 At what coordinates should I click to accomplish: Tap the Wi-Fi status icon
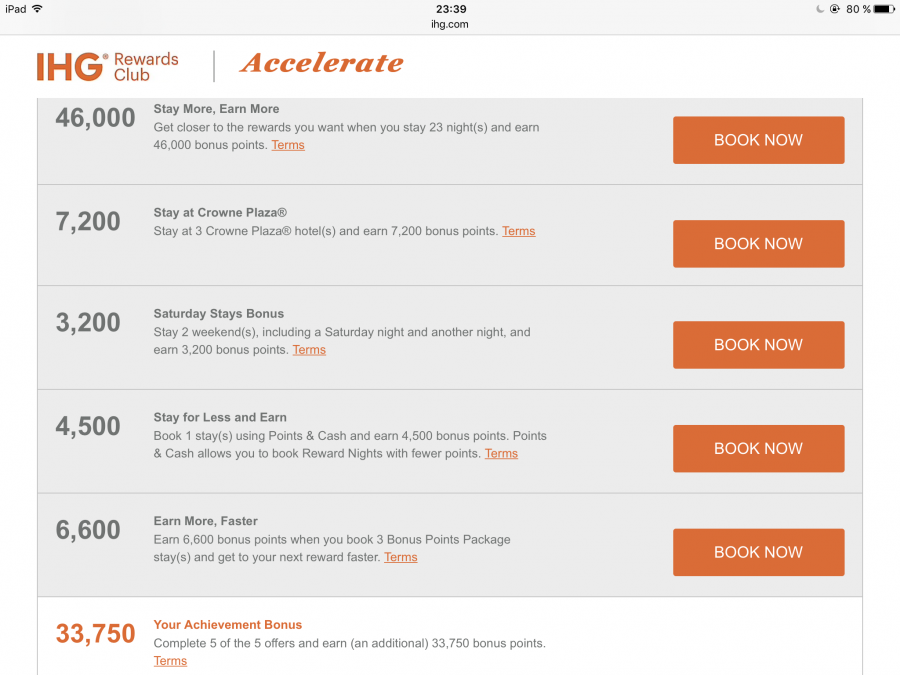pyautogui.click(x=37, y=9)
